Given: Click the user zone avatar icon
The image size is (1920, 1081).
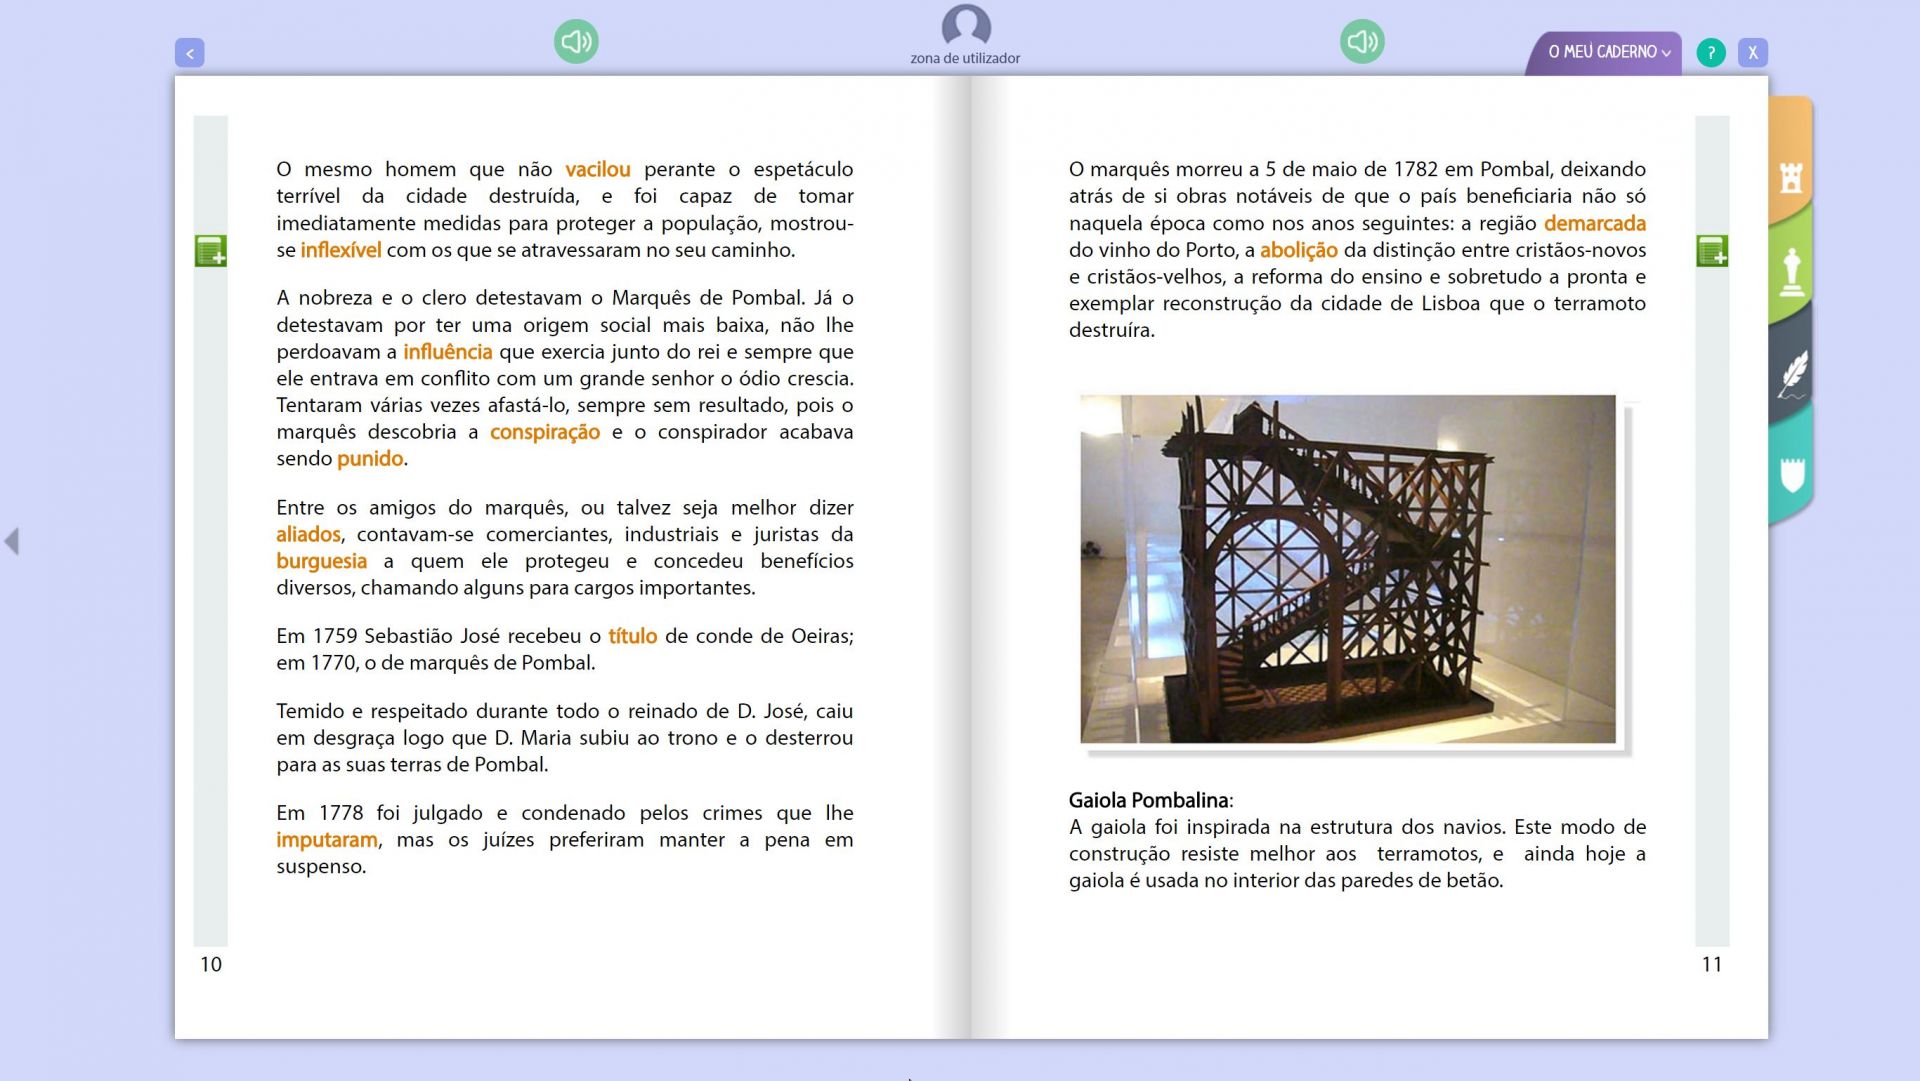Looking at the screenshot, I should coord(965,27).
